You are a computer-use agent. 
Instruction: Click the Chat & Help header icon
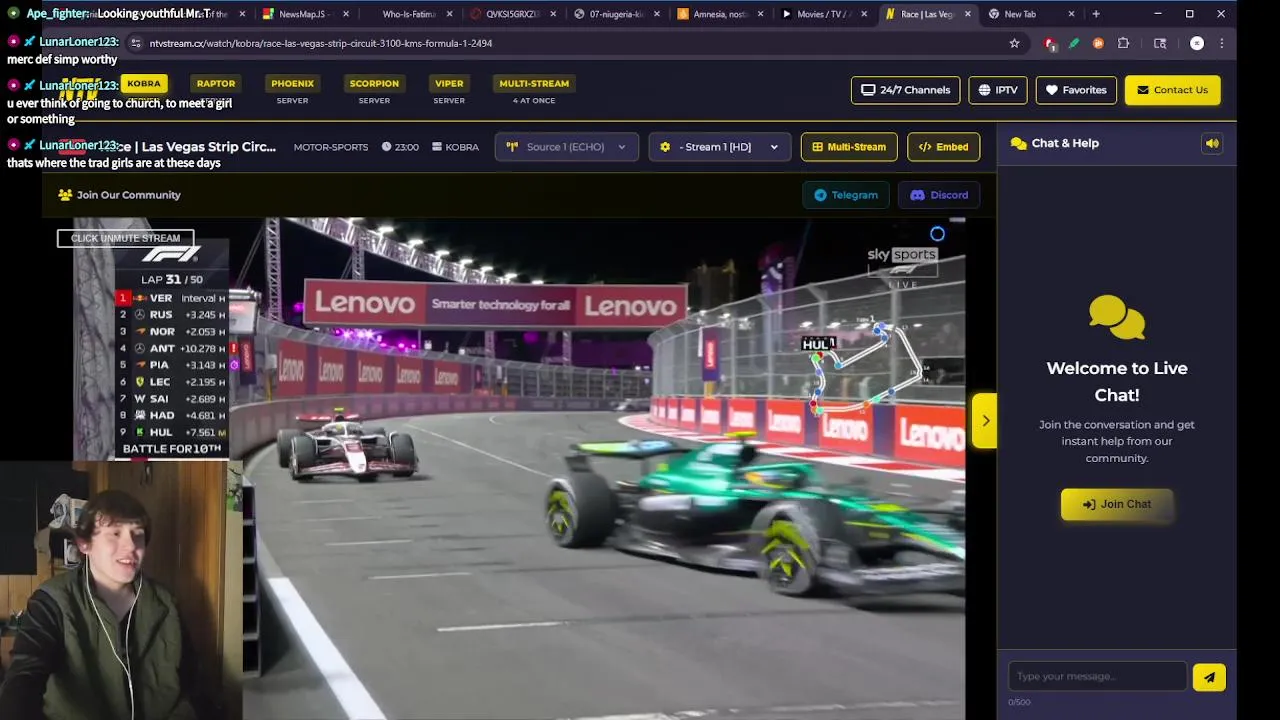(1019, 144)
